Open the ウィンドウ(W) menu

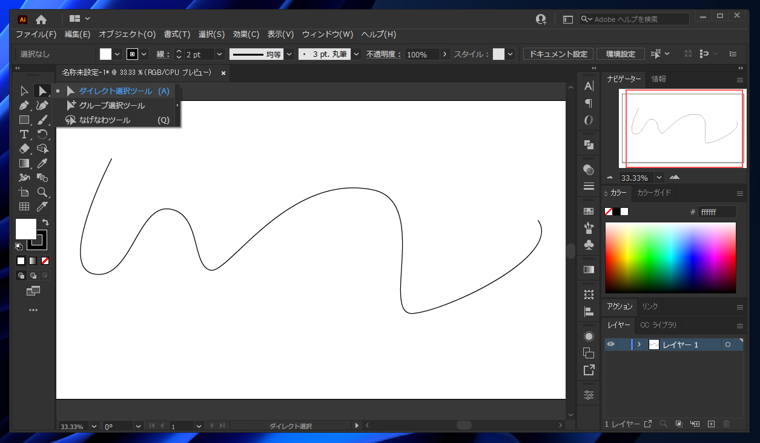click(327, 34)
